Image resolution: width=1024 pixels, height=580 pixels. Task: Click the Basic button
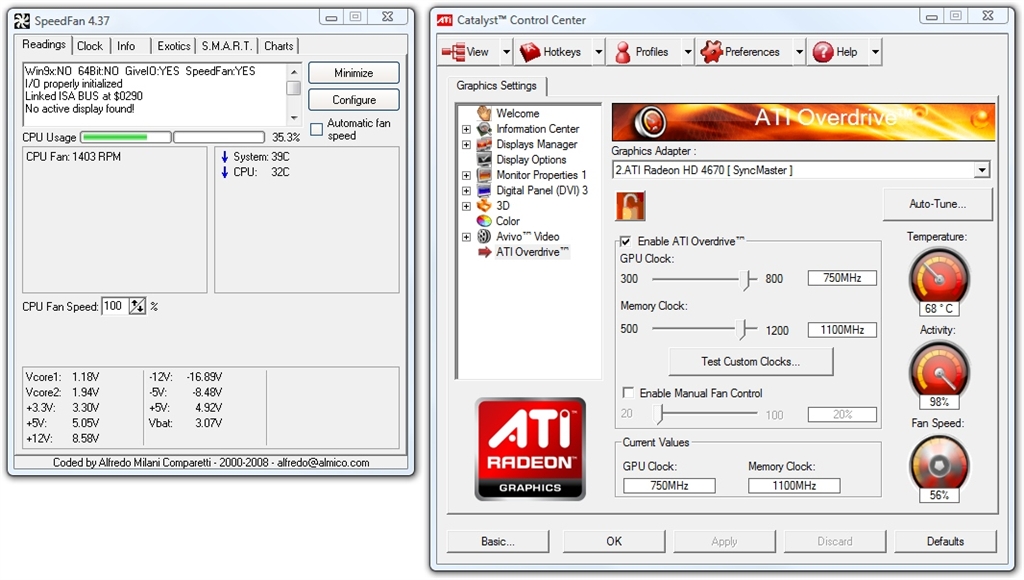click(498, 541)
